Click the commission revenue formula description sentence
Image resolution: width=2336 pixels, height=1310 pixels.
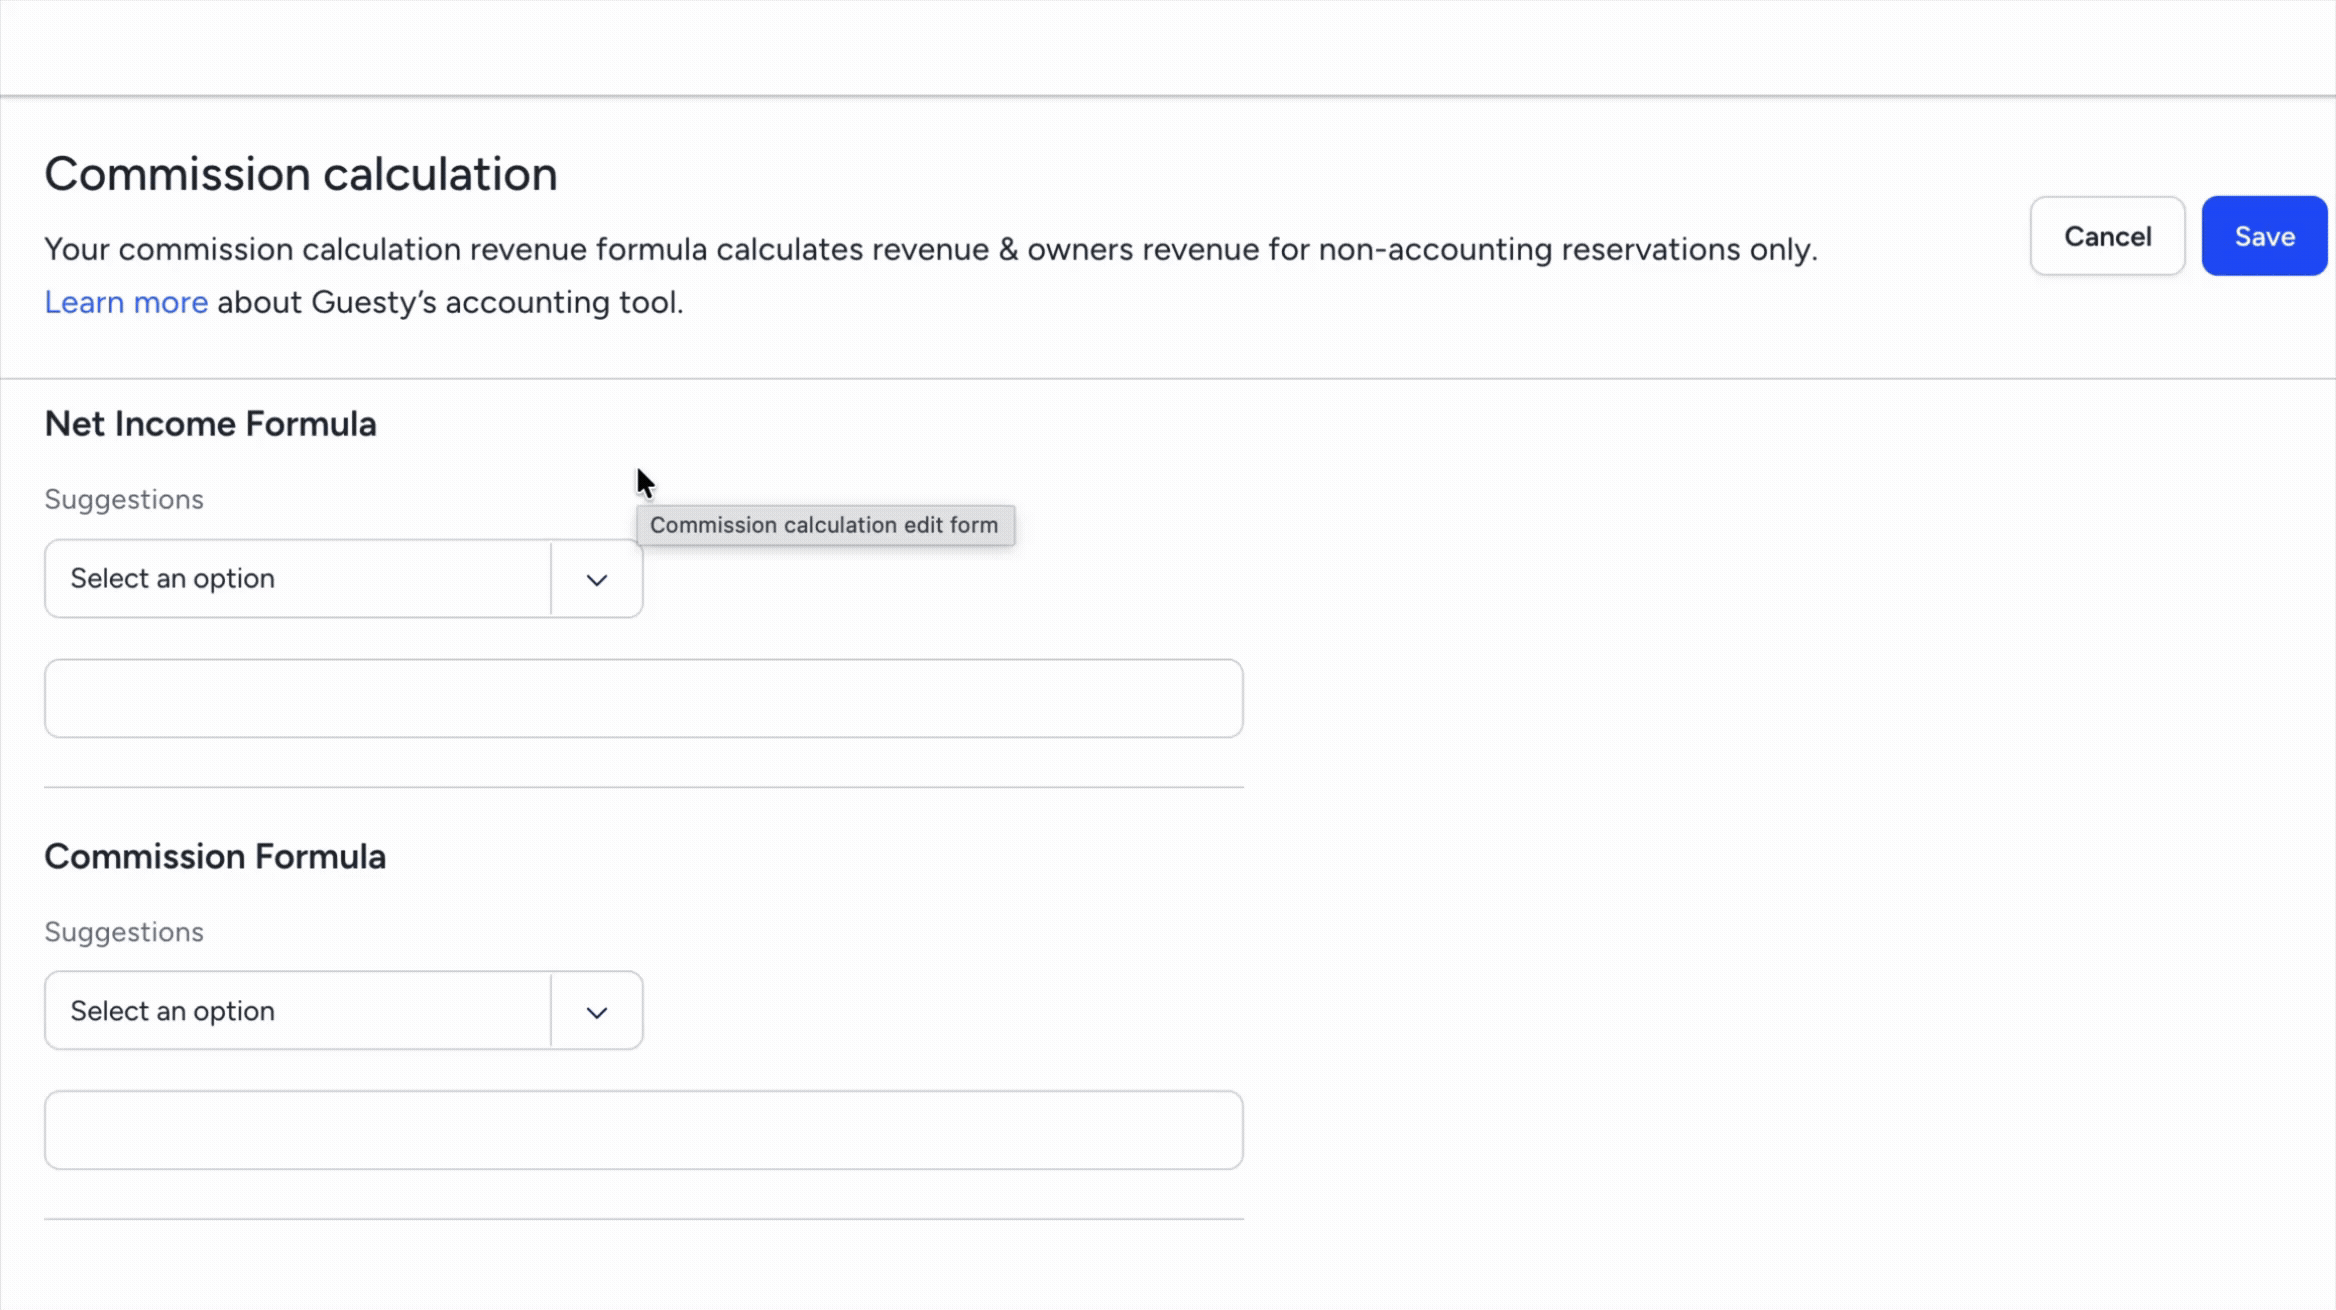click(931, 249)
